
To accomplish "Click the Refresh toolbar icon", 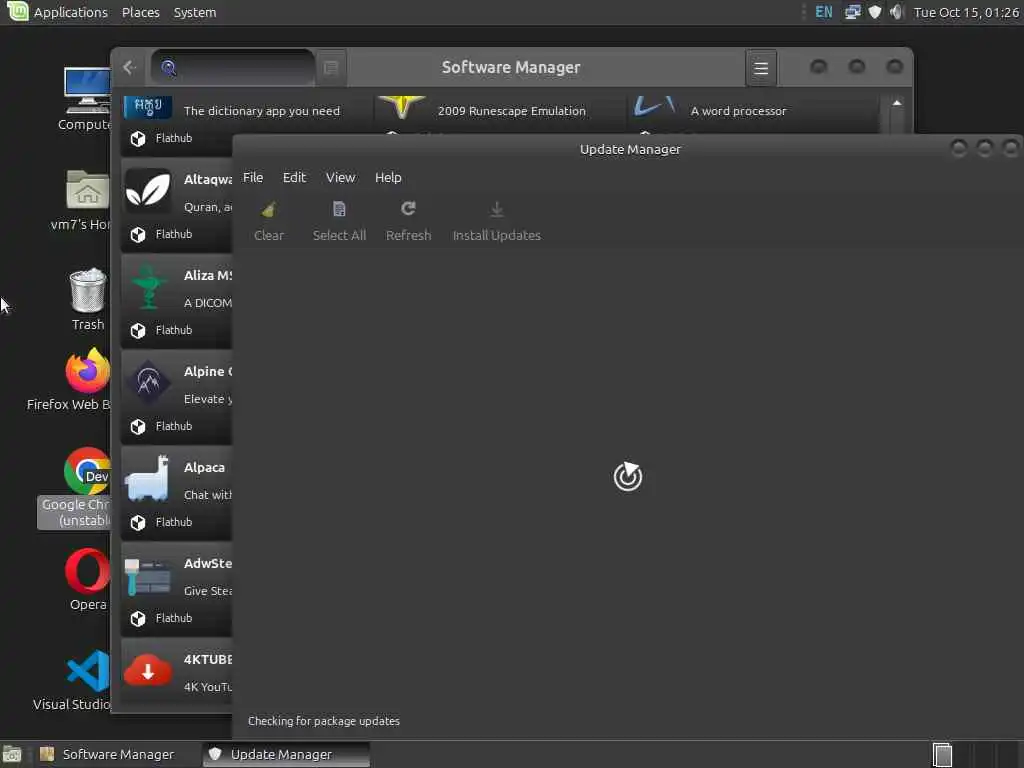I will (408, 208).
